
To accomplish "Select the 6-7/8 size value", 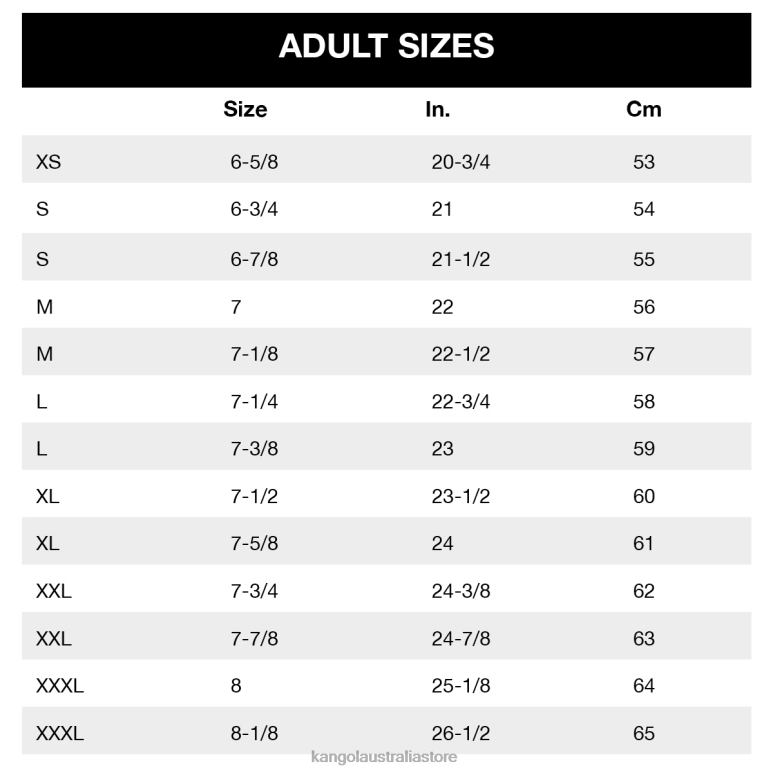I will [x=254, y=259].
